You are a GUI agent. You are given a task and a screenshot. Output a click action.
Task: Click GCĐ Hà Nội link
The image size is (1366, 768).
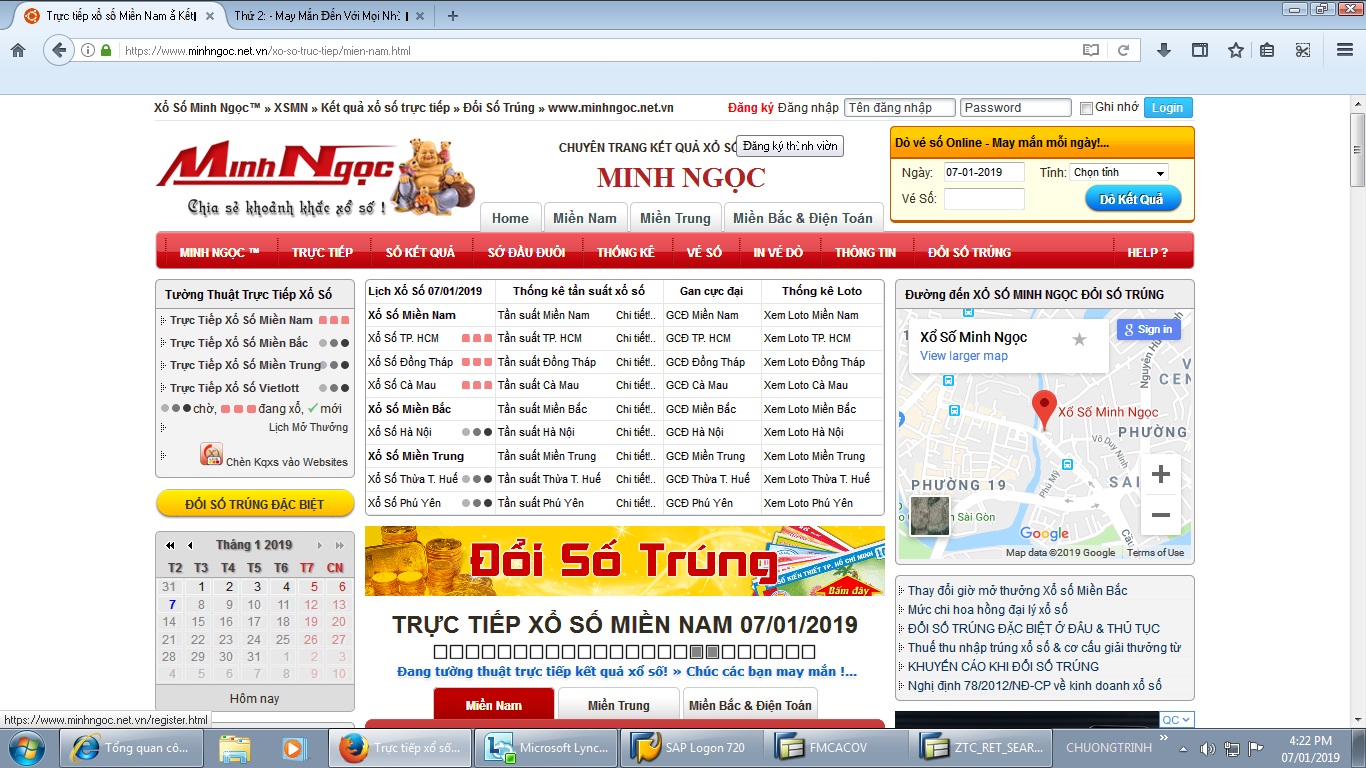coord(694,432)
